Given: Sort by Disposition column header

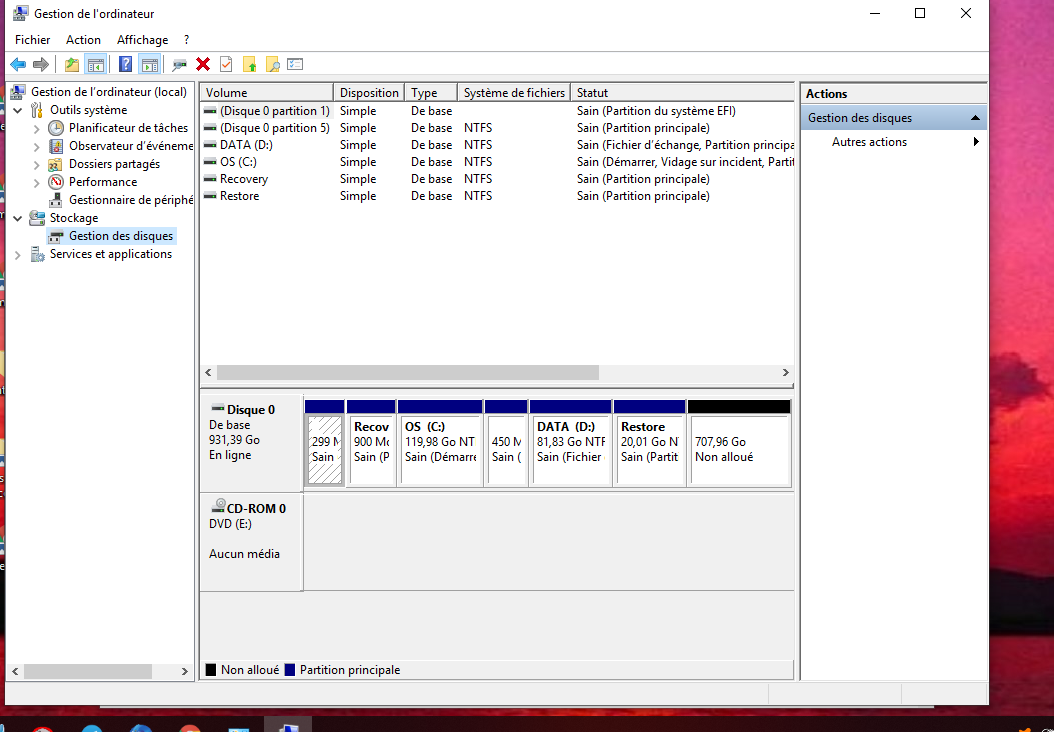Looking at the screenshot, I should point(369,93).
